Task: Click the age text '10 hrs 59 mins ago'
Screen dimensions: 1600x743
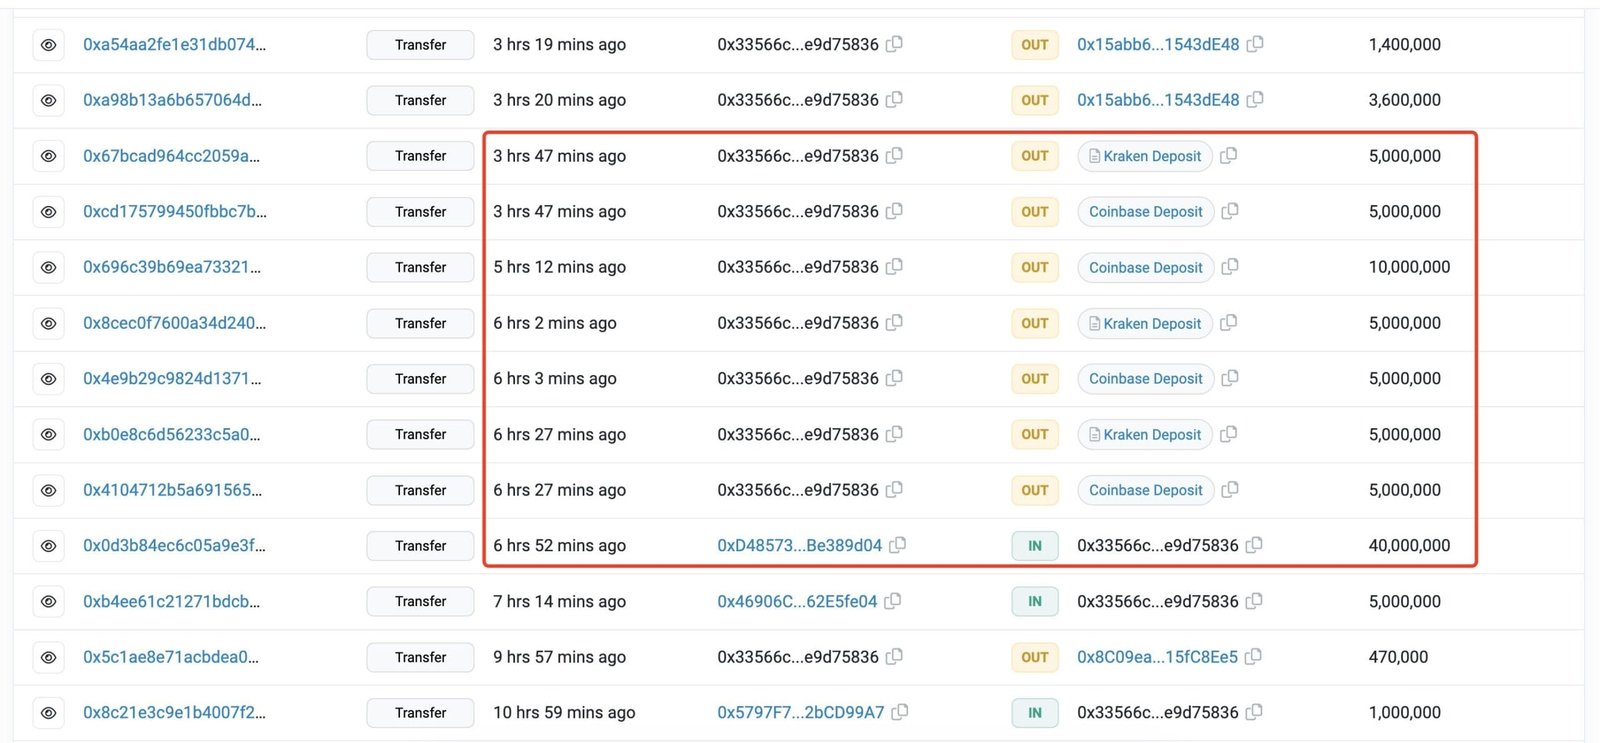Action: (564, 713)
